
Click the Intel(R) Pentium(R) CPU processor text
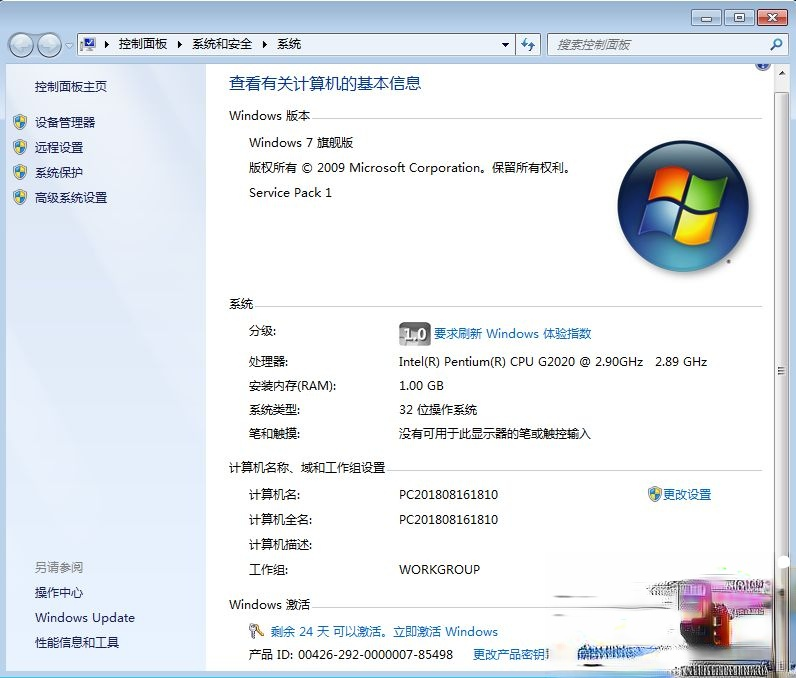point(553,361)
